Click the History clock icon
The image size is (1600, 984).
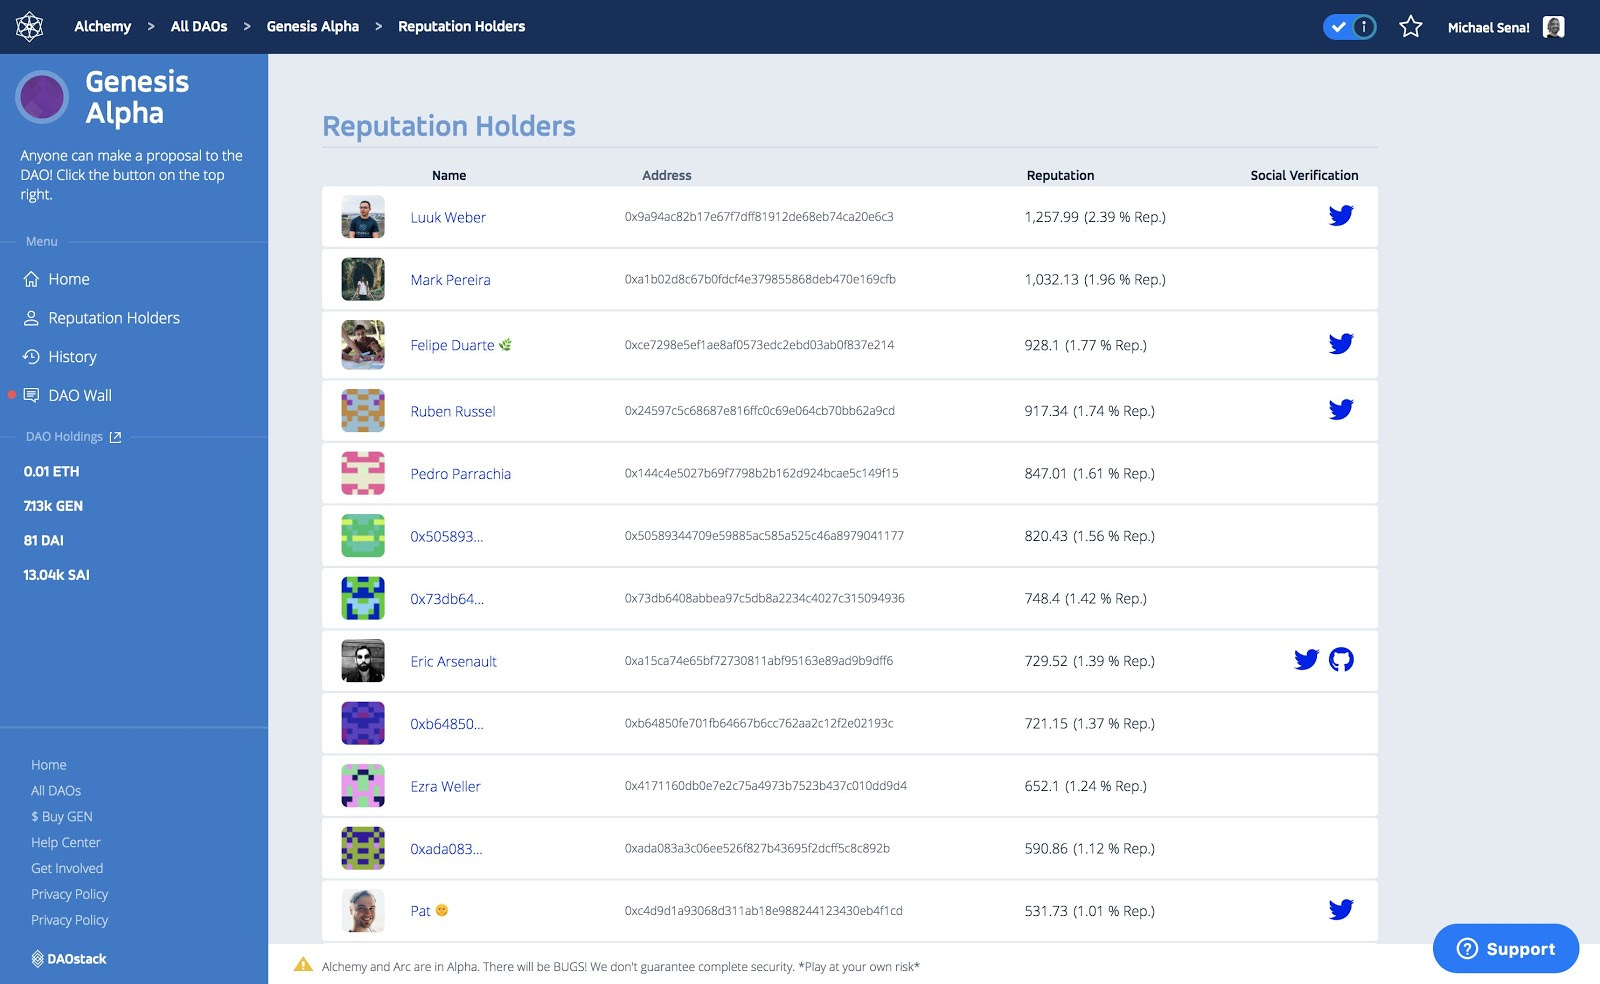31,356
